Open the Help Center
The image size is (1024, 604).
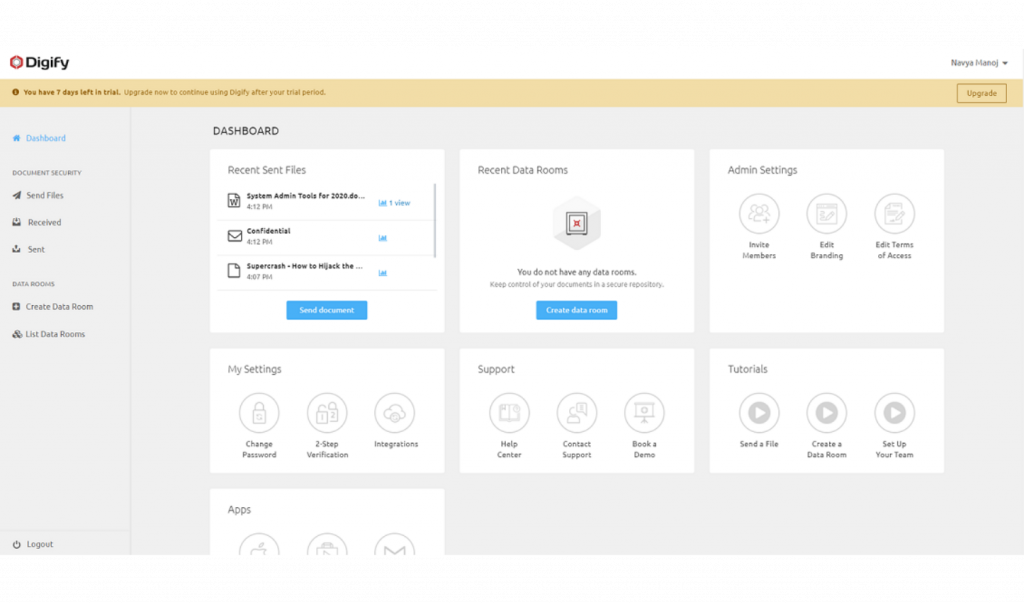point(509,412)
